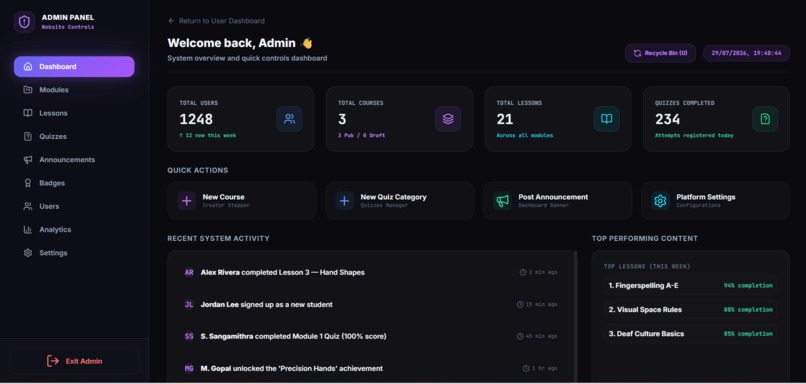Click the 3 Pub / 0 Draft text
The height and width of the screenshot is (384, 806).
pos(361,136)
